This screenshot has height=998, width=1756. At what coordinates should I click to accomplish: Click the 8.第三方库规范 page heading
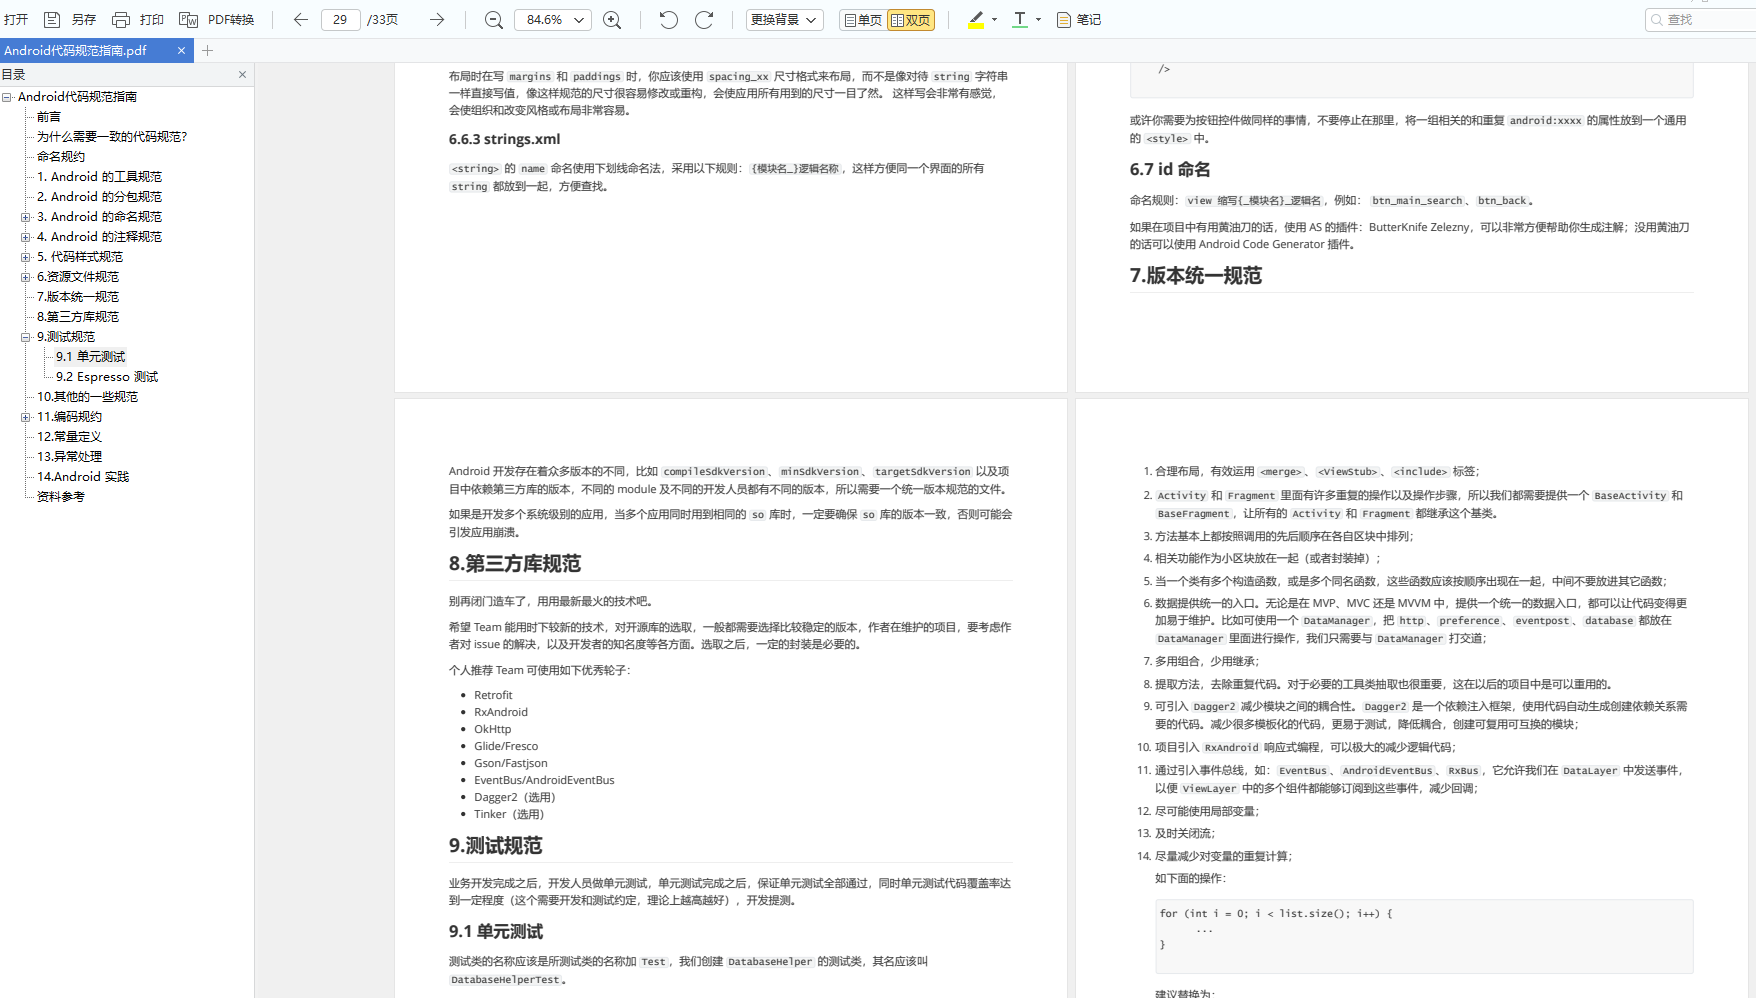point(514,564)
